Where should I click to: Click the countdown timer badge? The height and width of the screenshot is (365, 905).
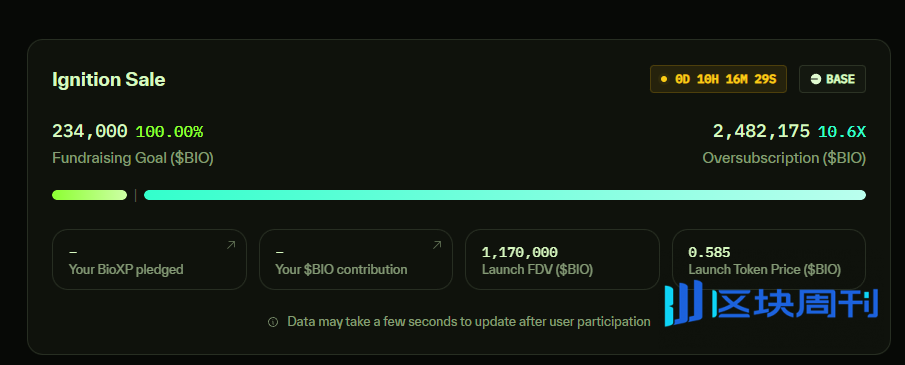pyautogui.click(x=719, y=79)
